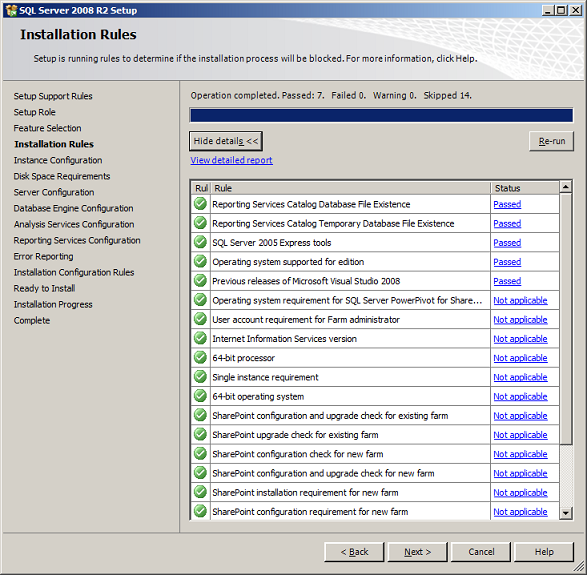Screen dimensions: 587x575
Task: Open the View detailed report link
Action: point(231,160)
